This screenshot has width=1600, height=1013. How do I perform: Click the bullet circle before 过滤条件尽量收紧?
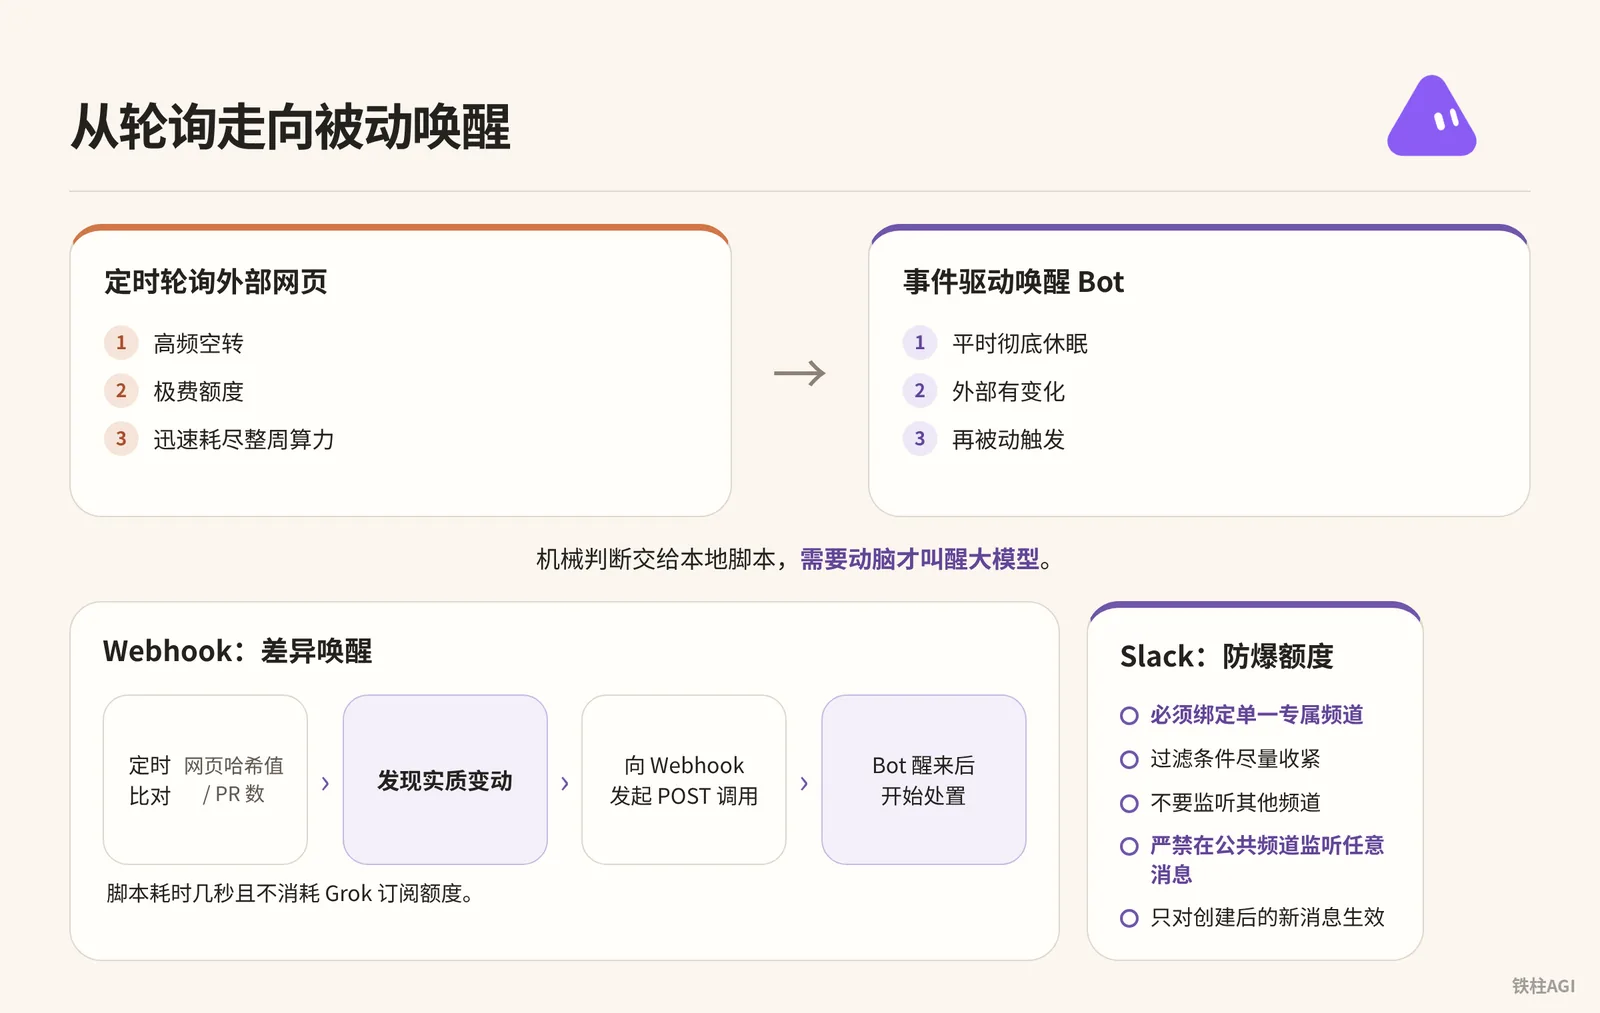pyautogui.click(x=1129, y=760)
